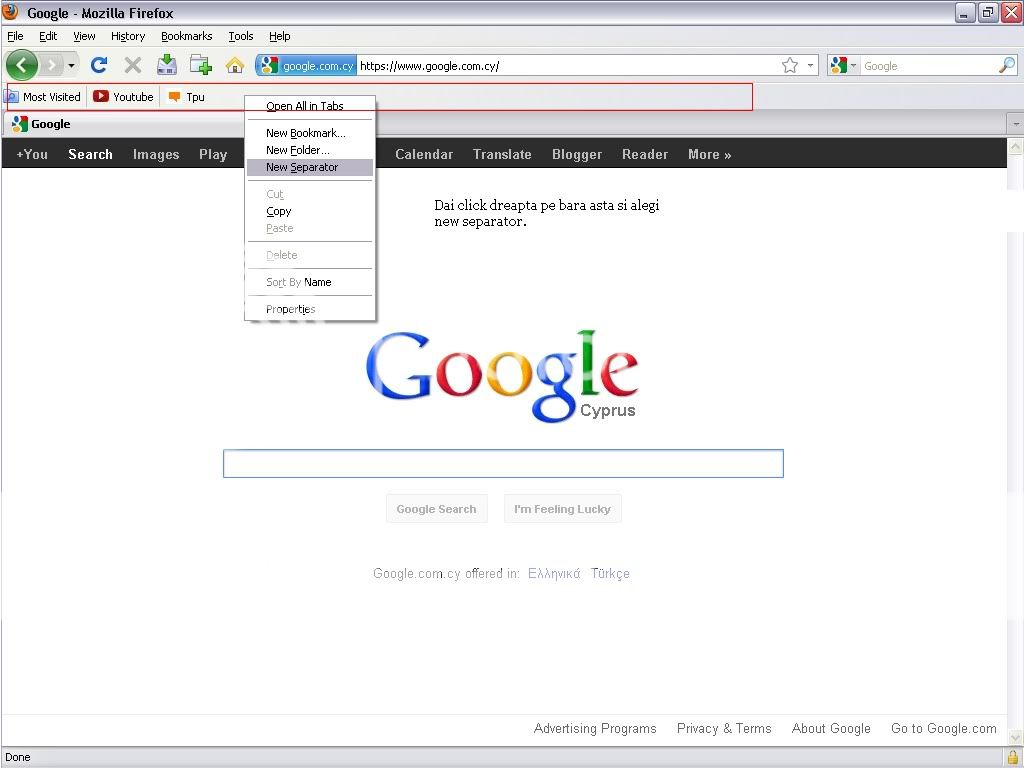The width and height of the screenshot is (1024, 768).
Task: Open the File menu
Action: tap(15, 36)
